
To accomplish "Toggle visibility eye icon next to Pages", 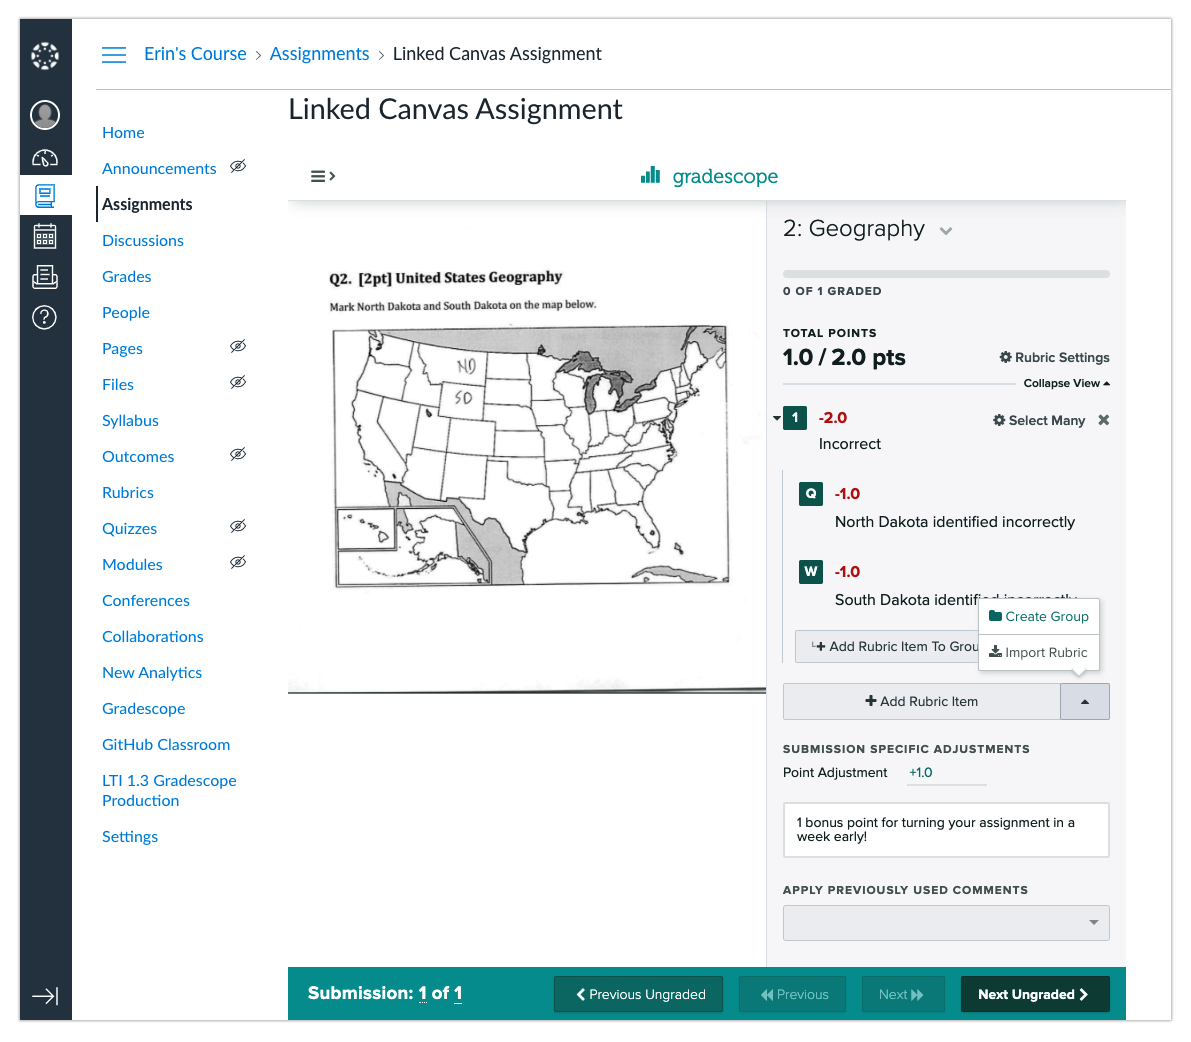I will point(237,346).
